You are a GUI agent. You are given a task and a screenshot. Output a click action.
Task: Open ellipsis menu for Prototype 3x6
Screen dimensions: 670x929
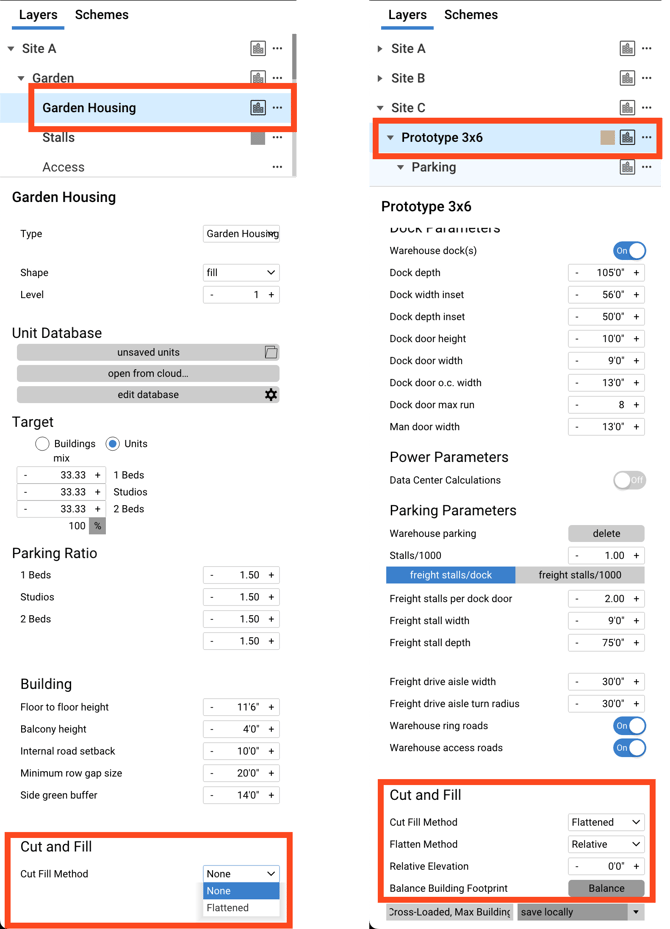646,137
